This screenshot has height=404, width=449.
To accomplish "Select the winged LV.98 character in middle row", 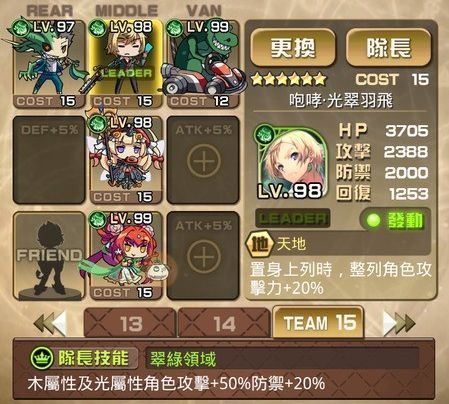I will (126, 159).
